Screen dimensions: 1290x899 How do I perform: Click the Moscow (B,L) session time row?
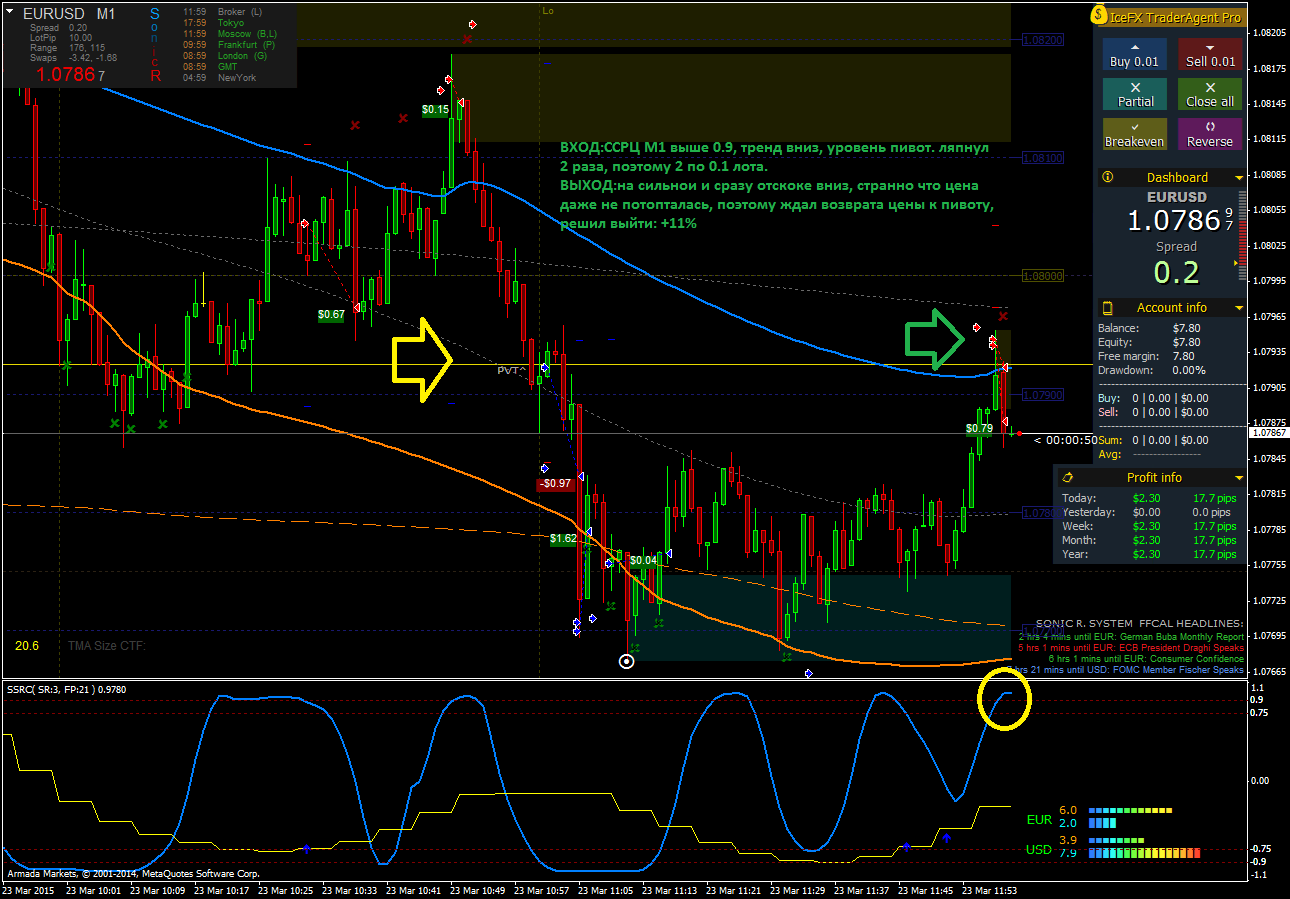click(x=231, y=34)
